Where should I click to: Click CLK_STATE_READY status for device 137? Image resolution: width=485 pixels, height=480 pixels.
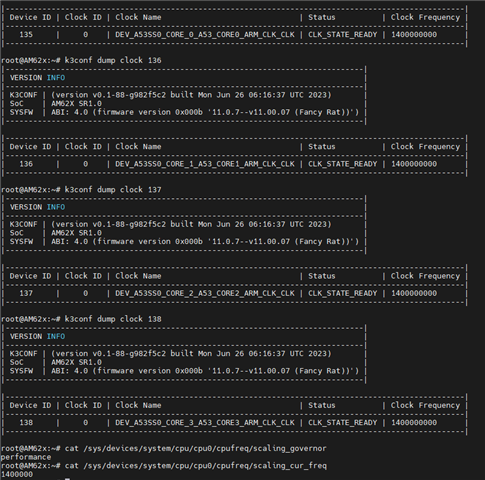point(342,293)
